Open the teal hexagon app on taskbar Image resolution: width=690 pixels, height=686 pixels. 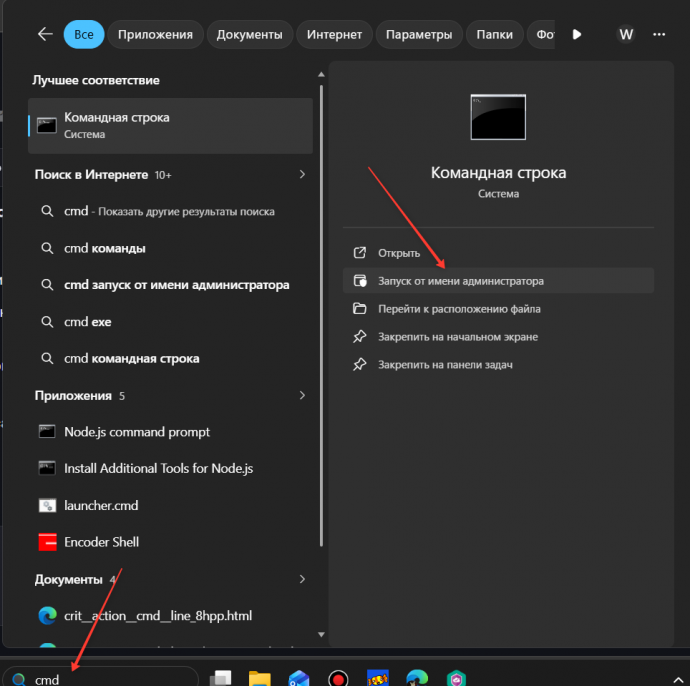456,678
